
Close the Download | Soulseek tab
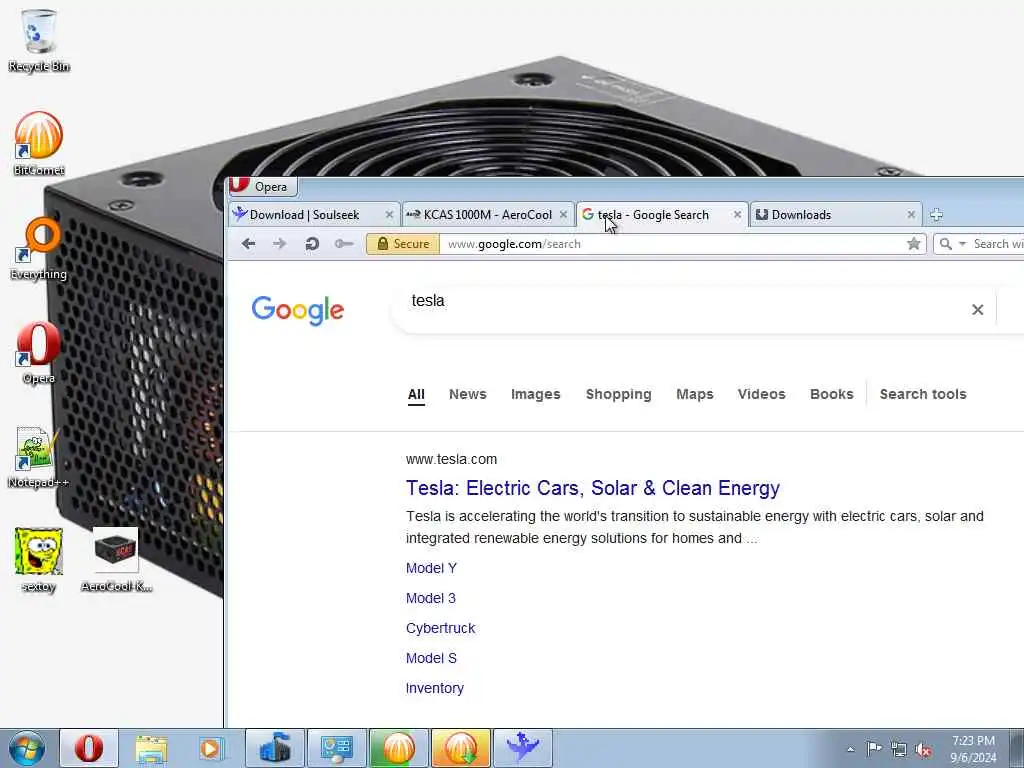[x=389, y=215]
